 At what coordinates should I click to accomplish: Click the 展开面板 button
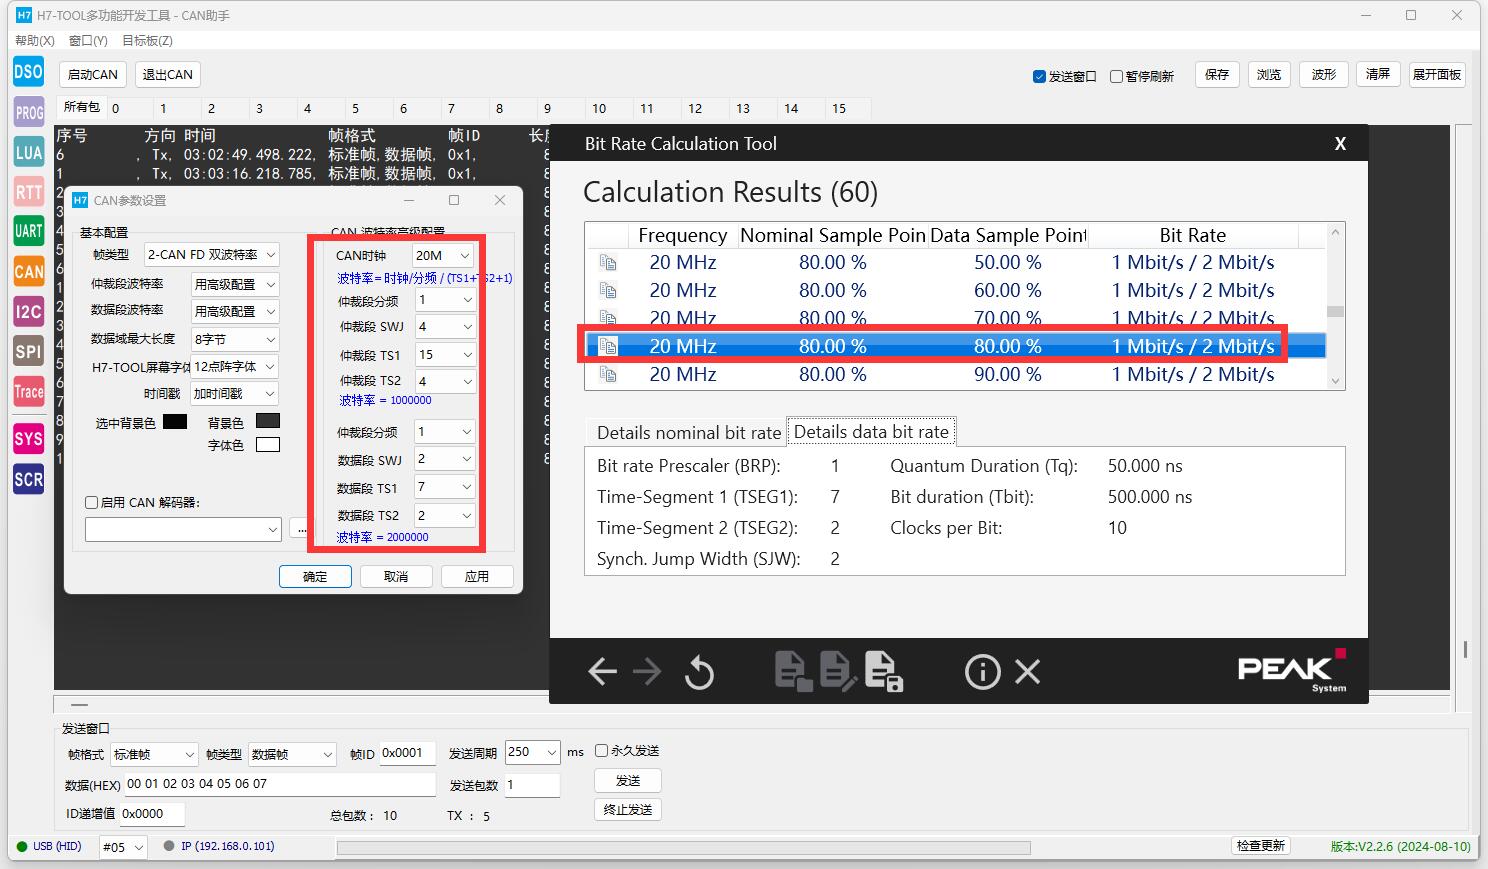pos(1437,74)
